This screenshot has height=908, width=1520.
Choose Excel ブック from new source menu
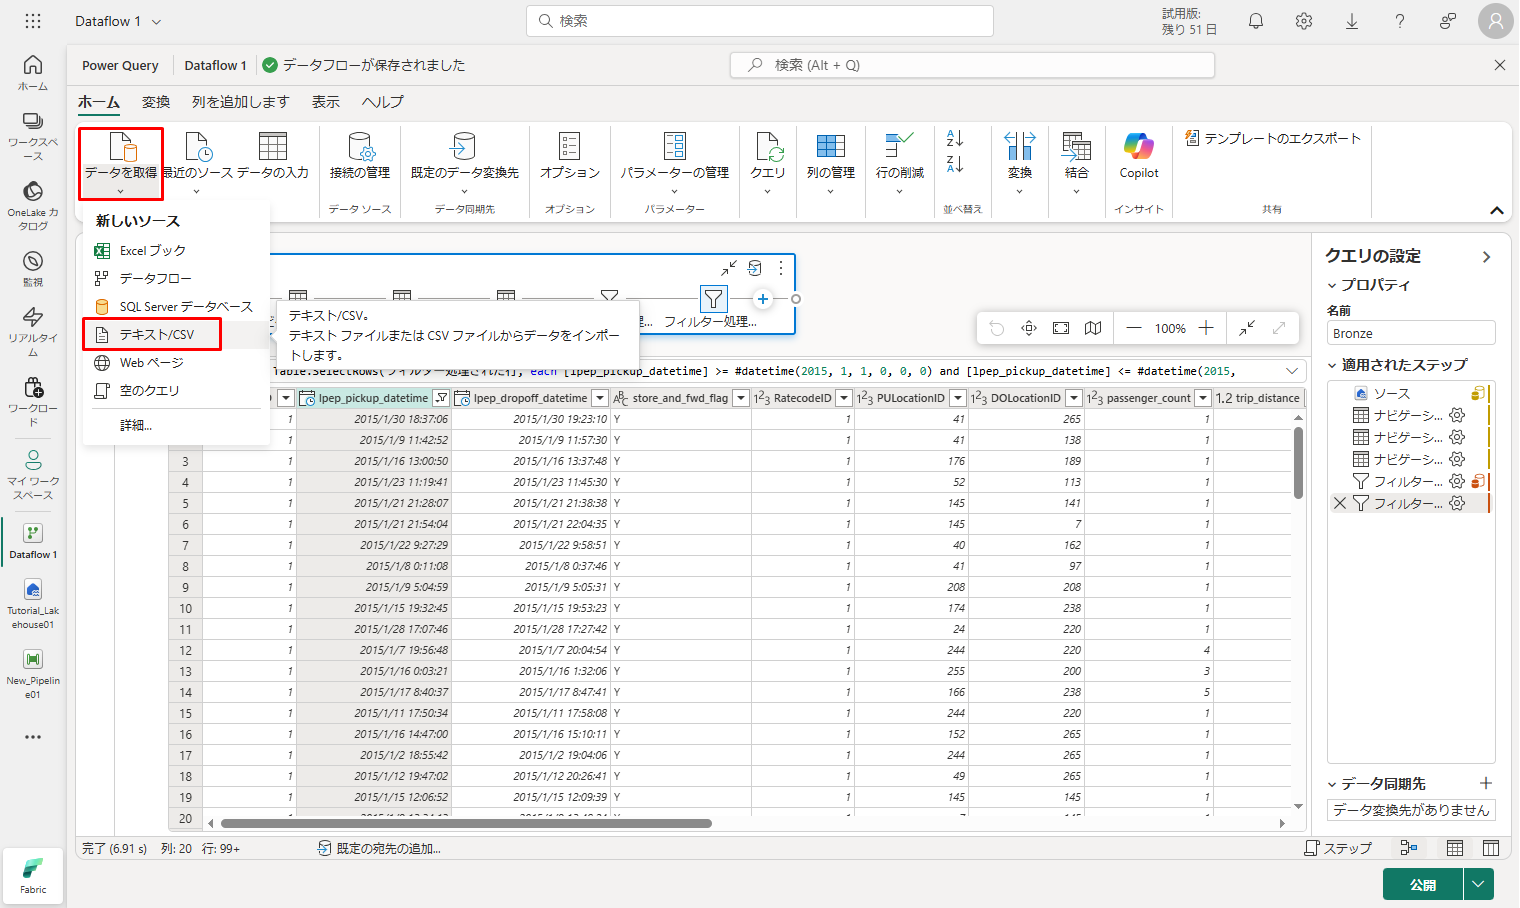click(x=176, y=251)
